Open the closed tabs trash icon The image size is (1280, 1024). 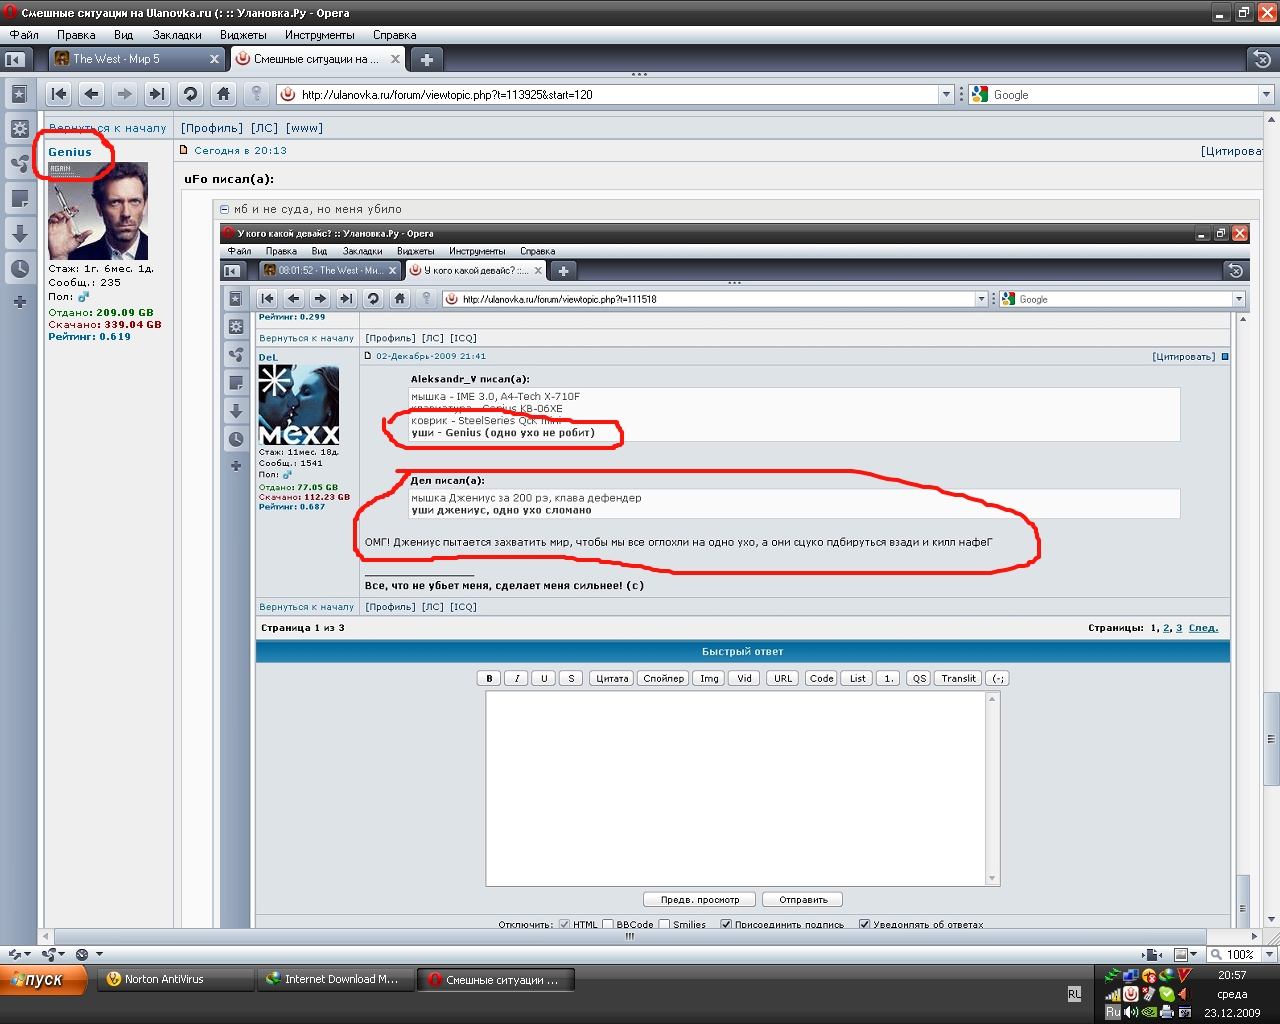[1262, 59]
